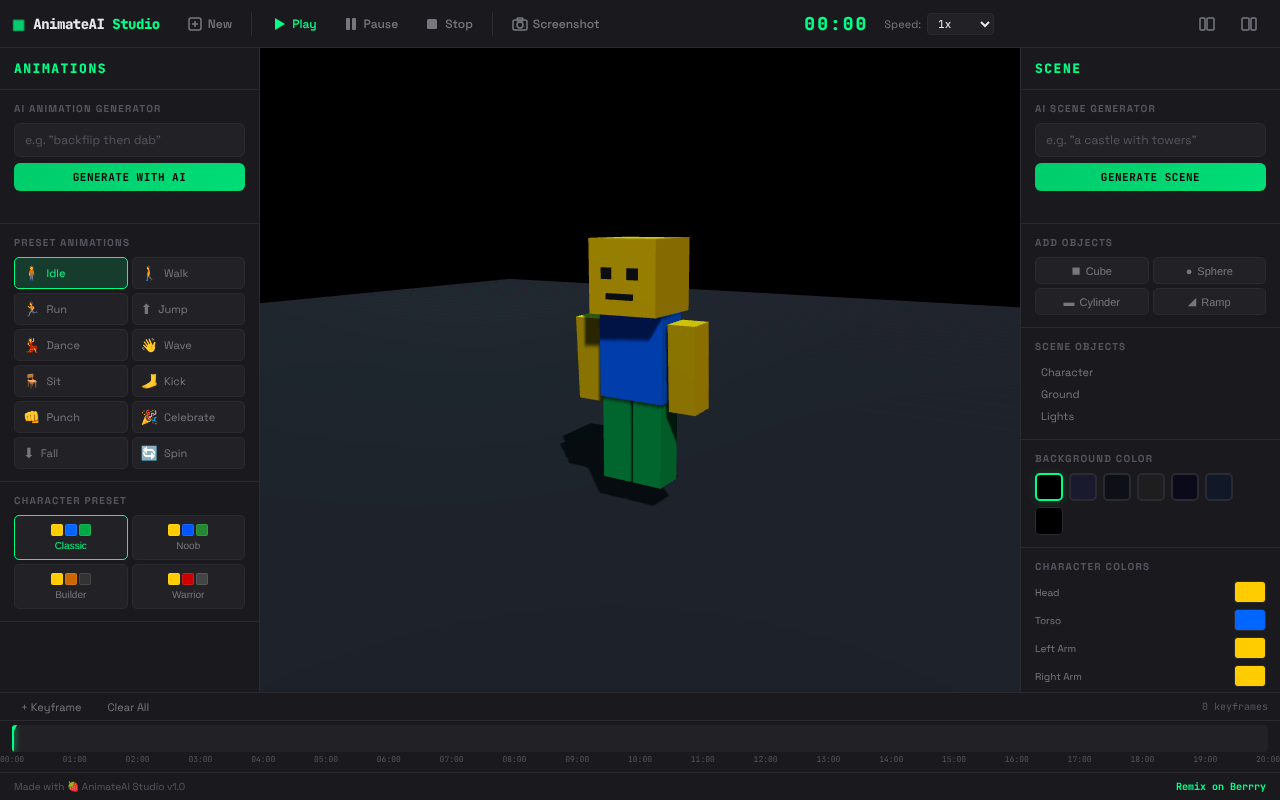Open the playback Speed dropdown
1280x800 pixels.
click(x=960, y=23)
